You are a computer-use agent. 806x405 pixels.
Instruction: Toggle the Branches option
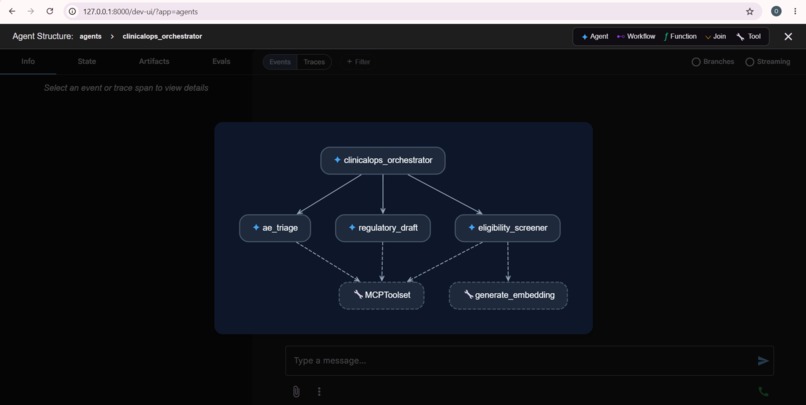[713, 62]
